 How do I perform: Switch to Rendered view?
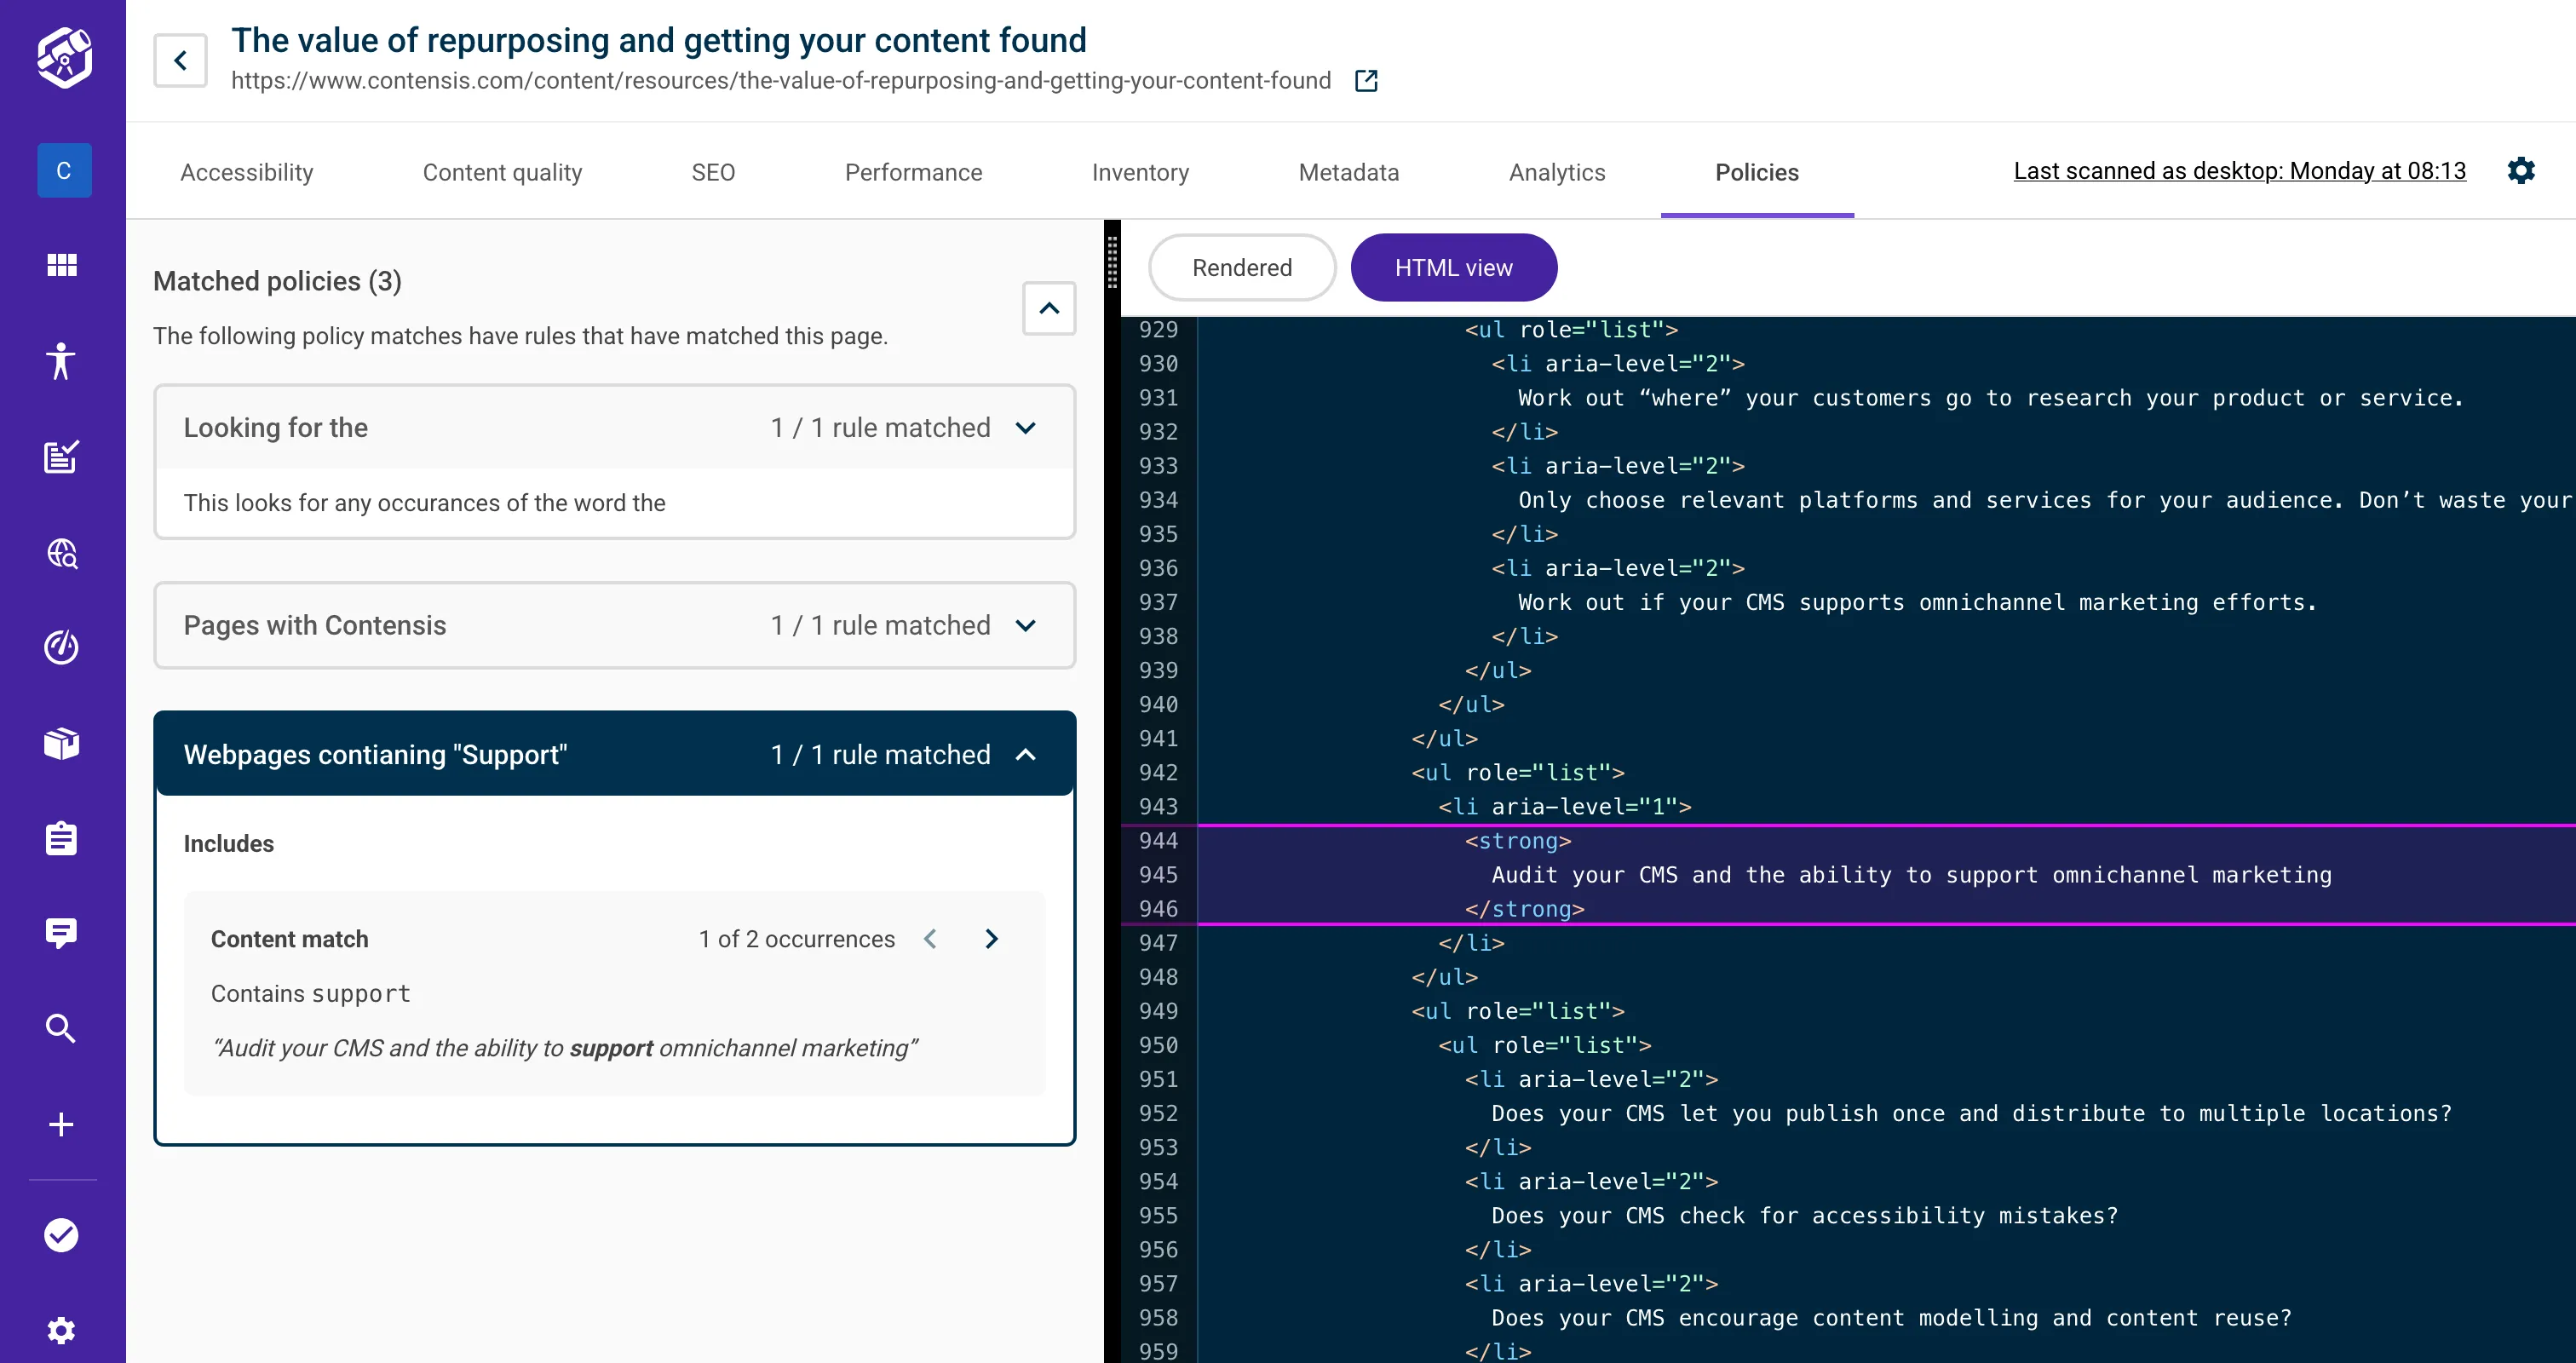coord(1242,268)
